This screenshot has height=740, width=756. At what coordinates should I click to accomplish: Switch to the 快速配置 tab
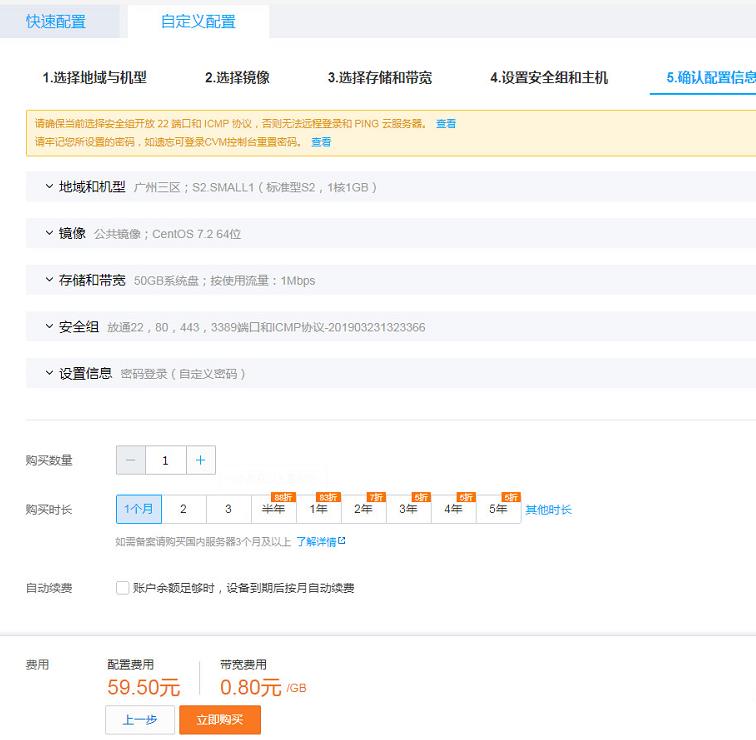(56, 21)
